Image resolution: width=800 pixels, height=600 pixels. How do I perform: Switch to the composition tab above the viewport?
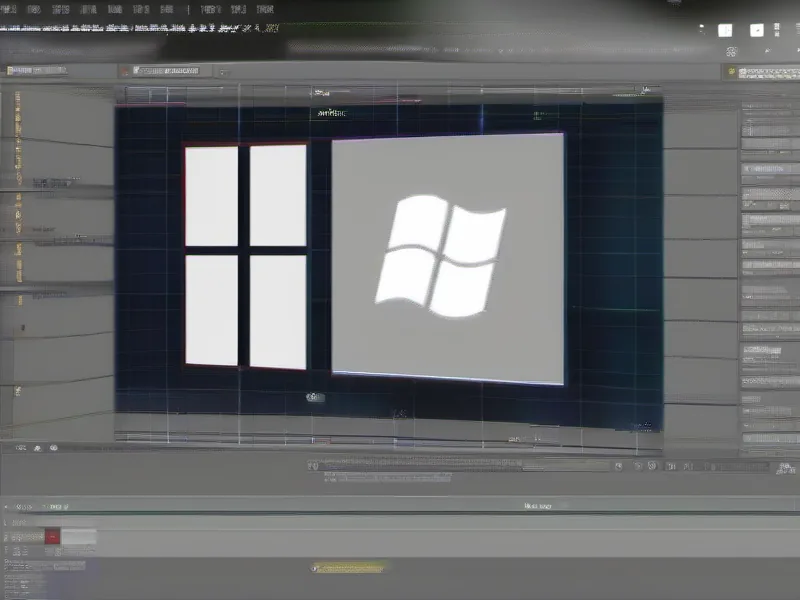165,71
